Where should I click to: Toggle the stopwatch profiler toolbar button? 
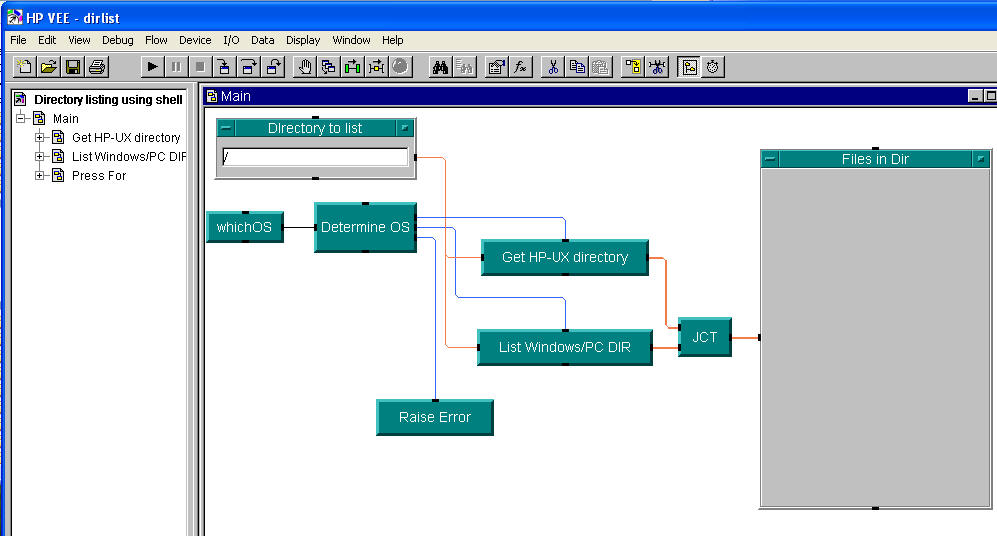pyautogui.click(x=713, y=67)
